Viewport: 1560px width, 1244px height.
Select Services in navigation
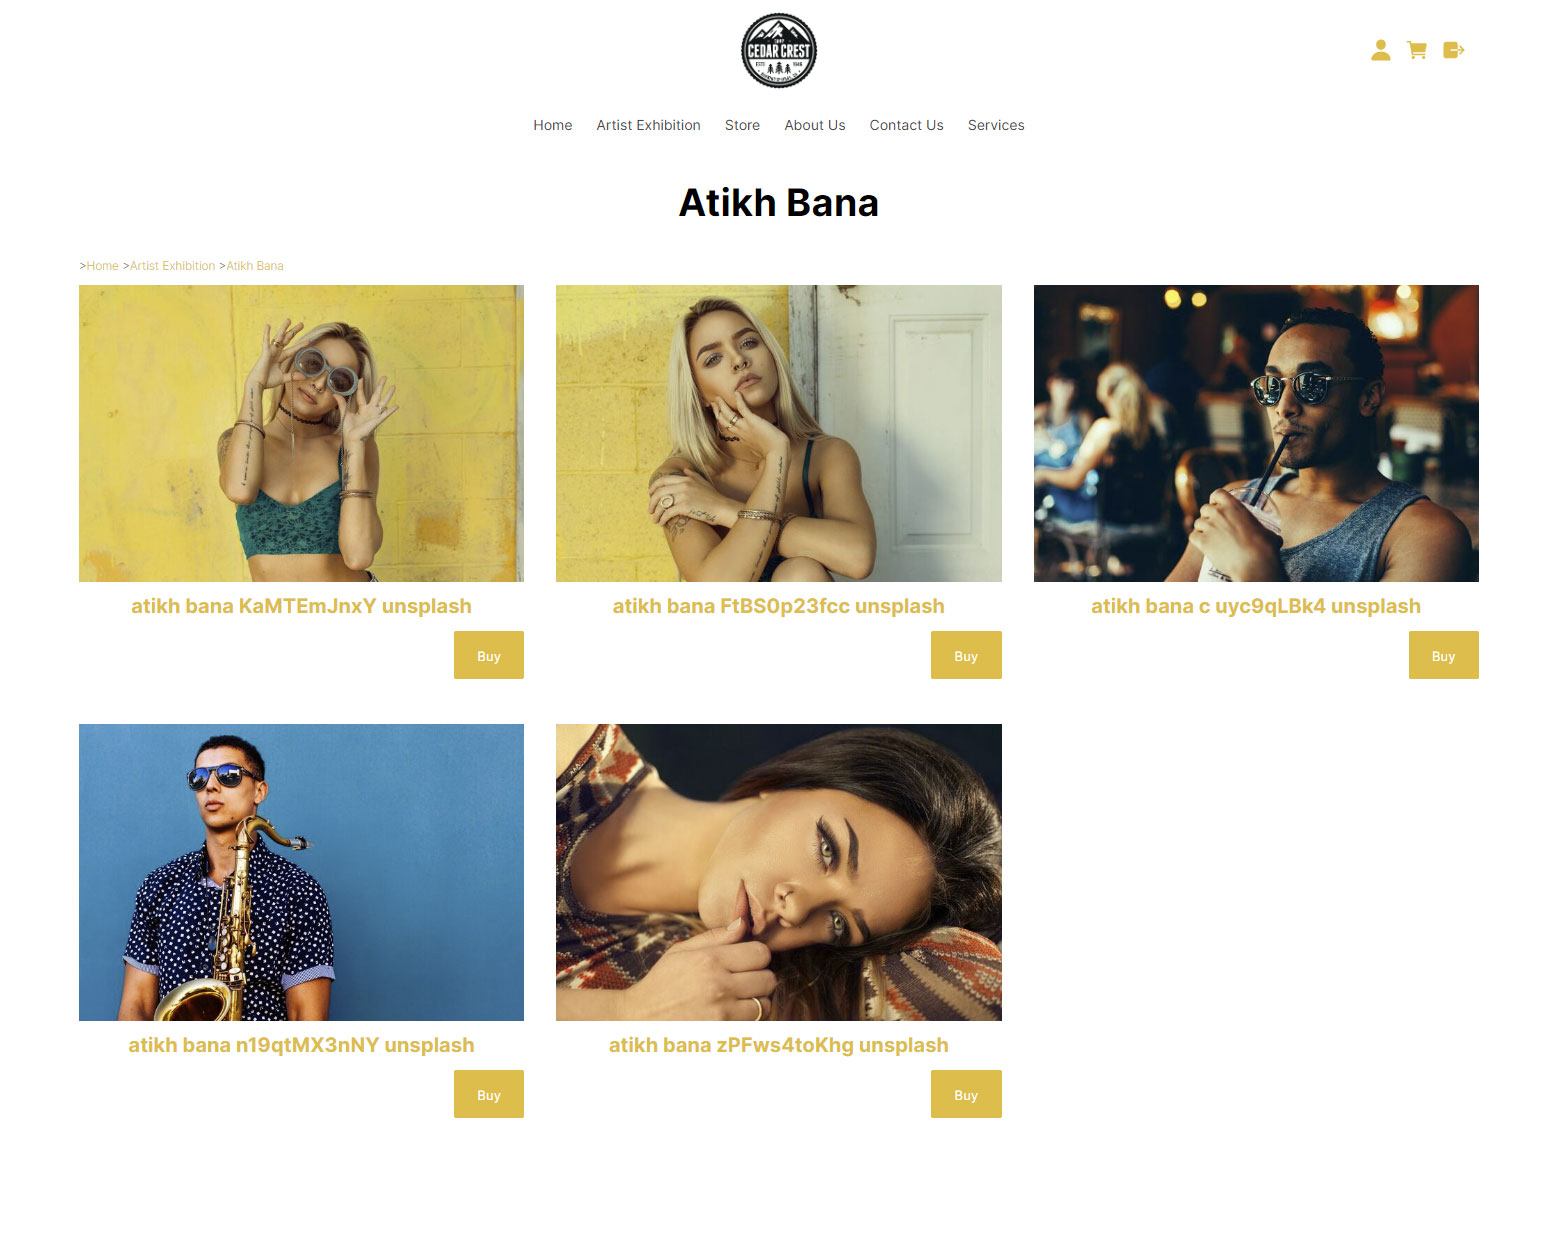996,125
